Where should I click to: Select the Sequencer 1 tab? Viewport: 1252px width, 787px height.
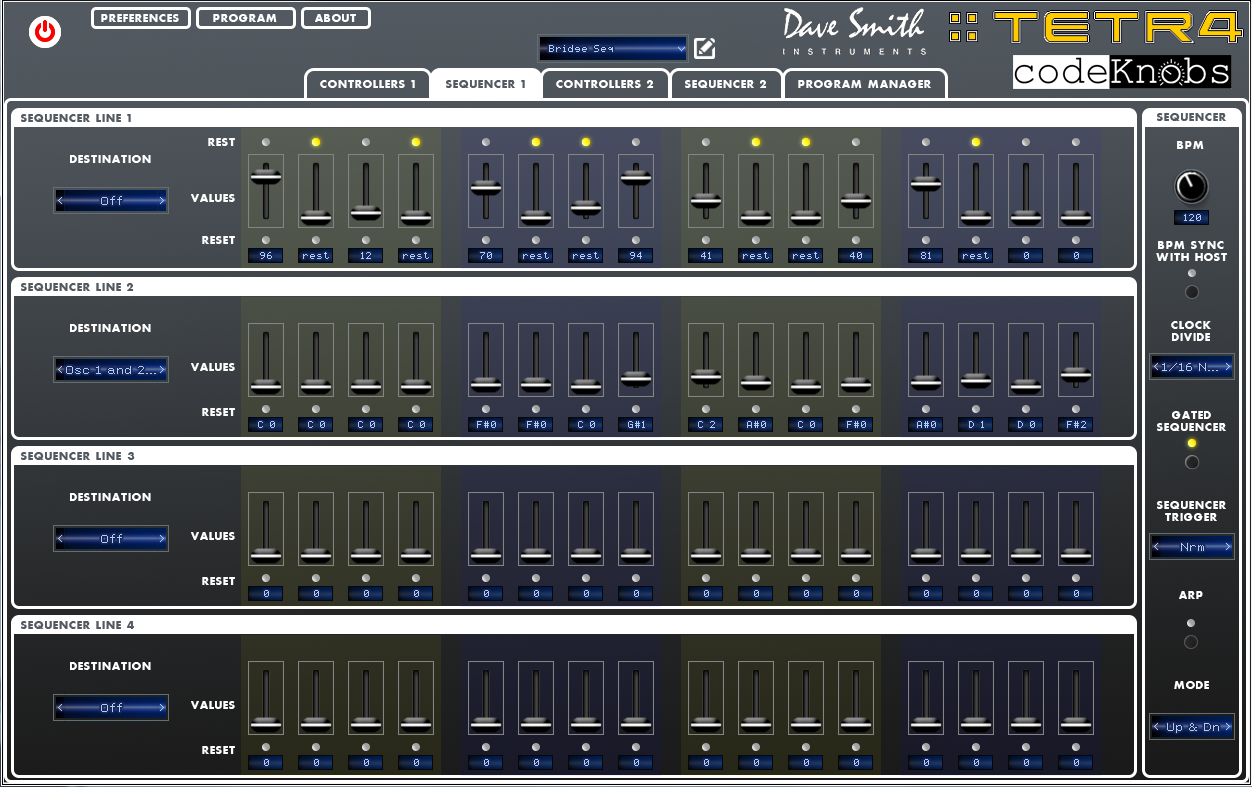pos(486,84)
